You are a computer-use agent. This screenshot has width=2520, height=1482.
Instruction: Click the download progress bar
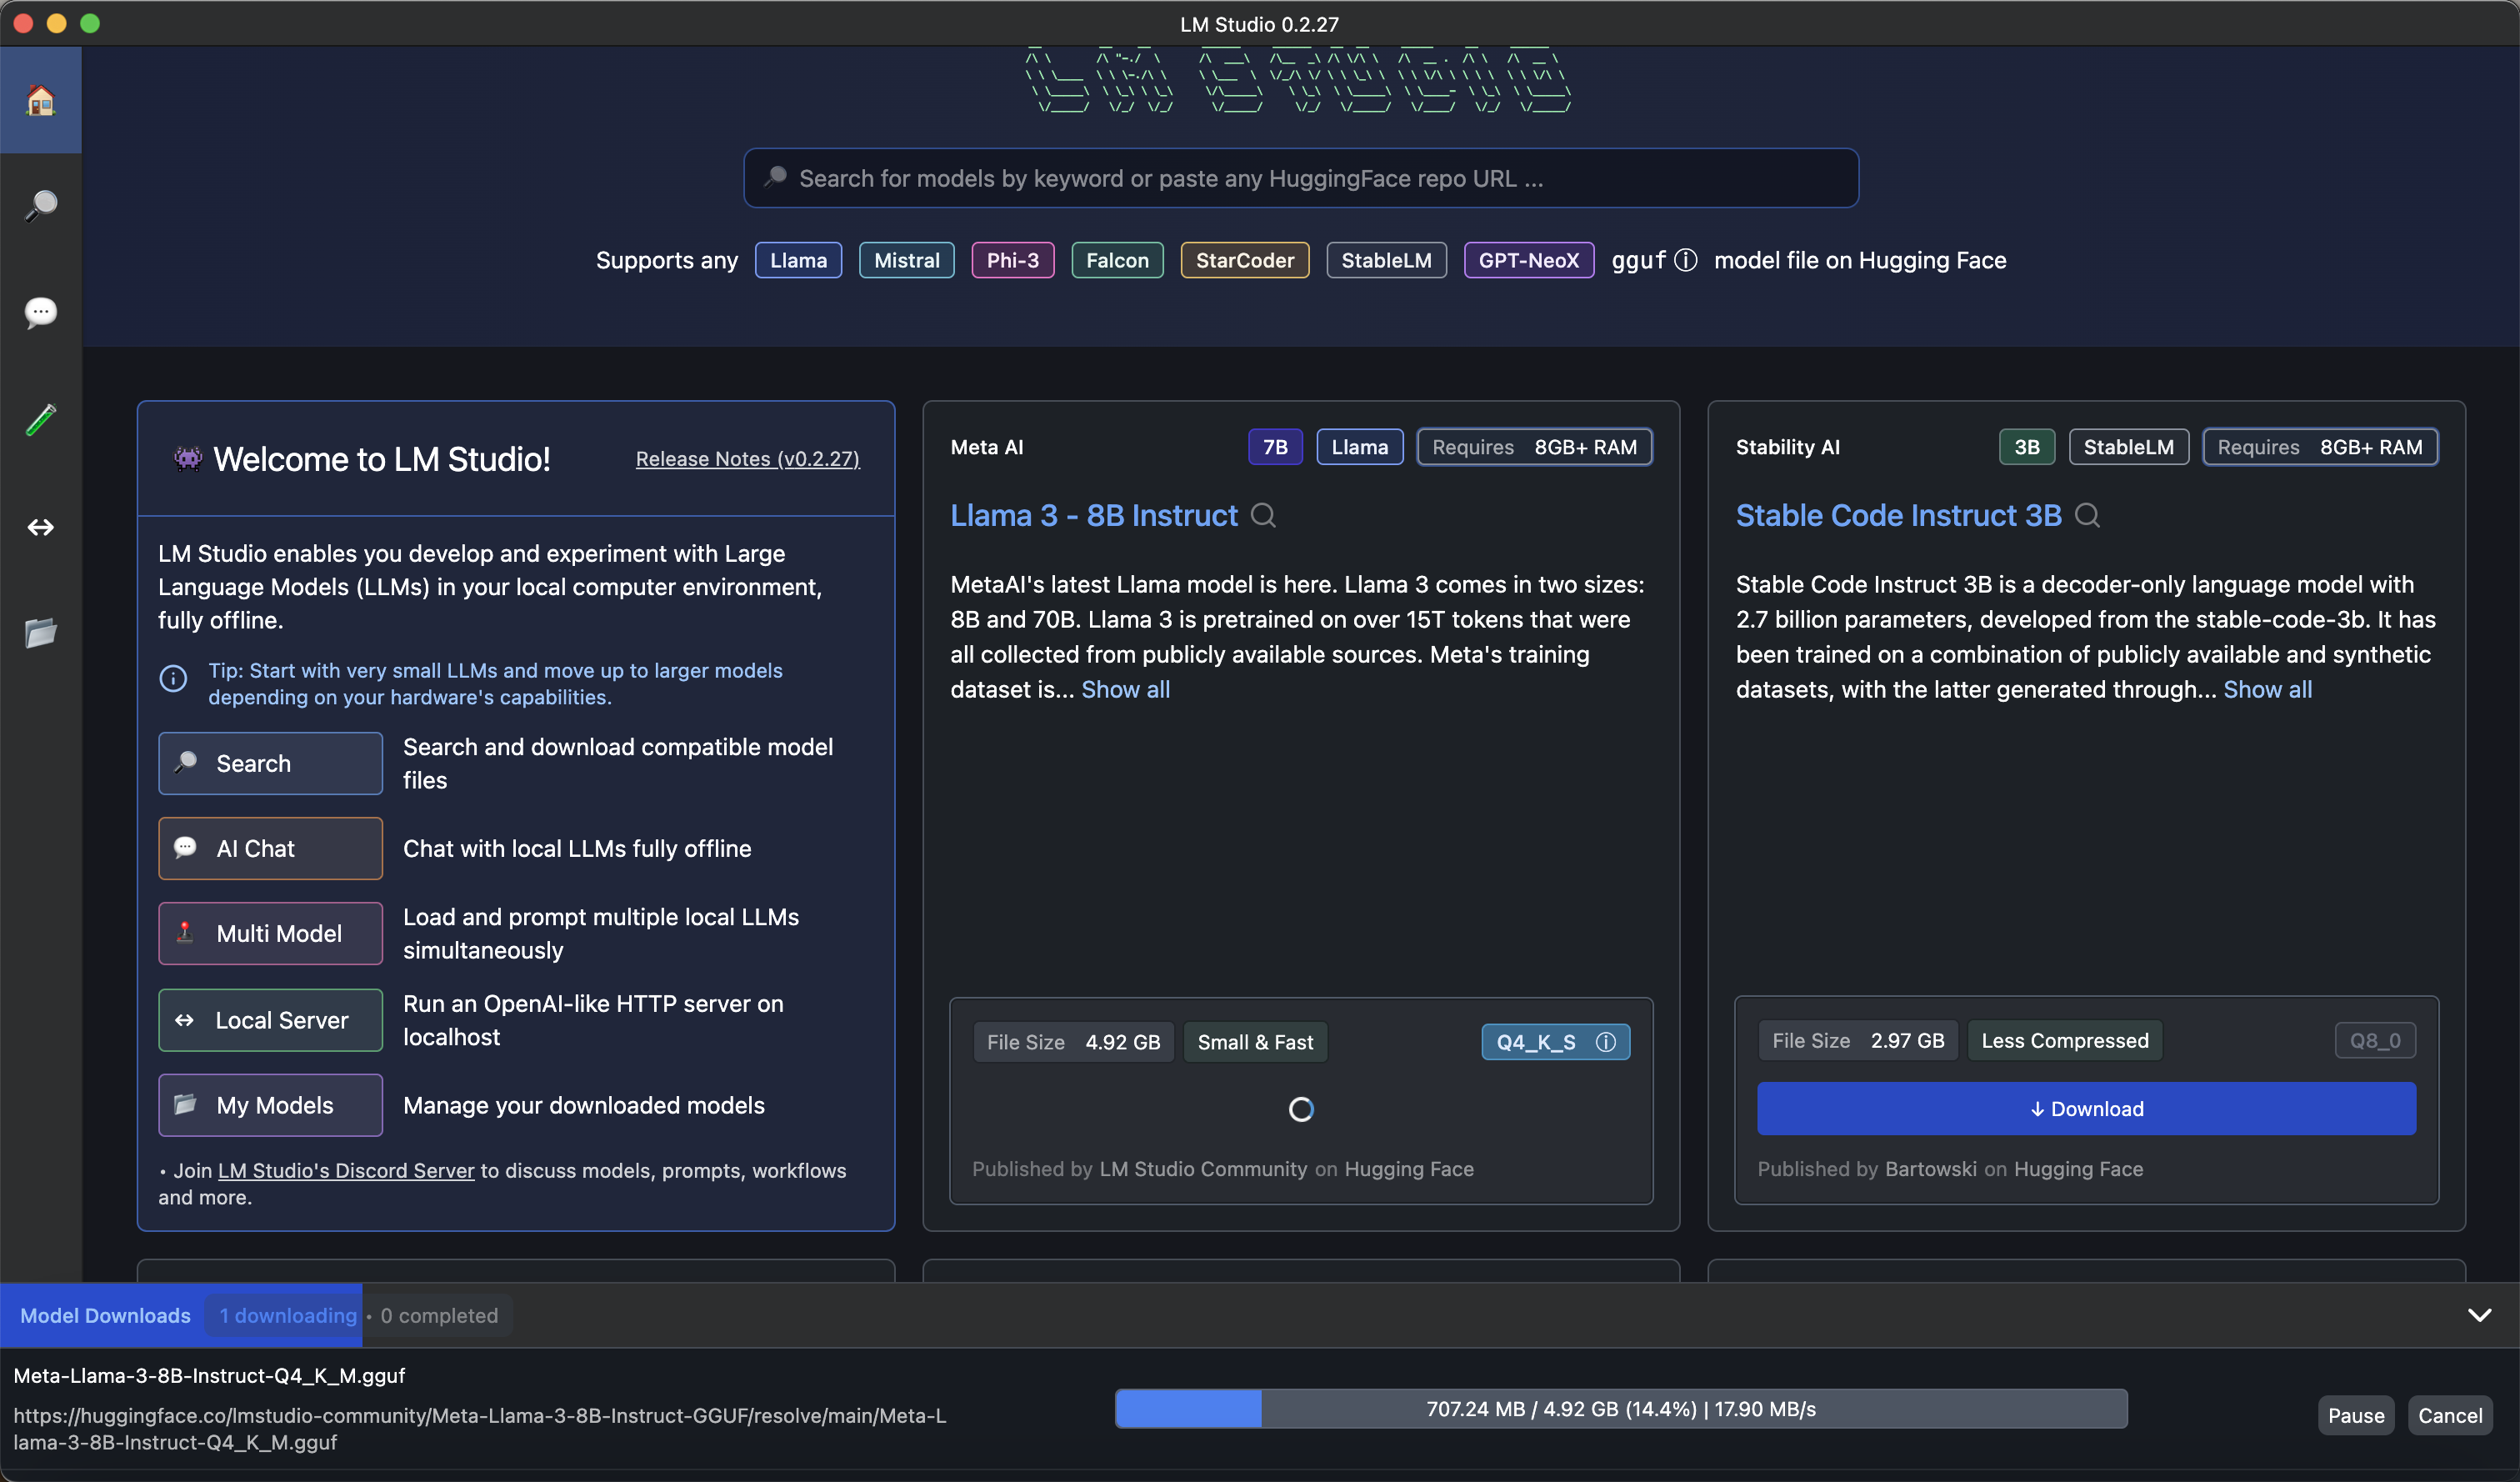[1620, 1408]
